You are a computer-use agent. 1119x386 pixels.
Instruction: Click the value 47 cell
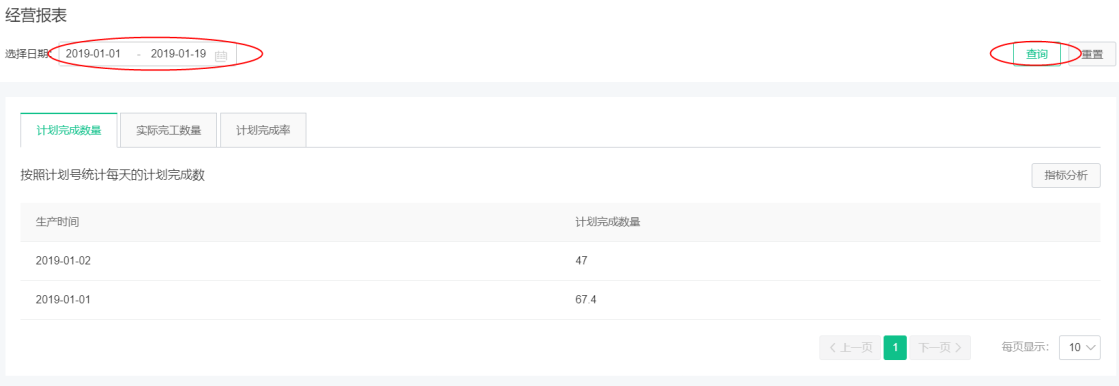coord(581,261)
